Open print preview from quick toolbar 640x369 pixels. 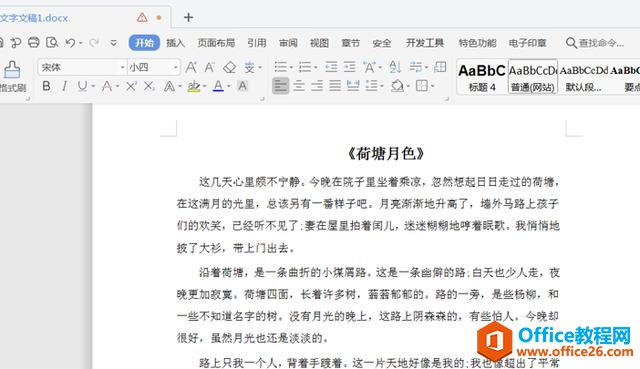(52, 42)
